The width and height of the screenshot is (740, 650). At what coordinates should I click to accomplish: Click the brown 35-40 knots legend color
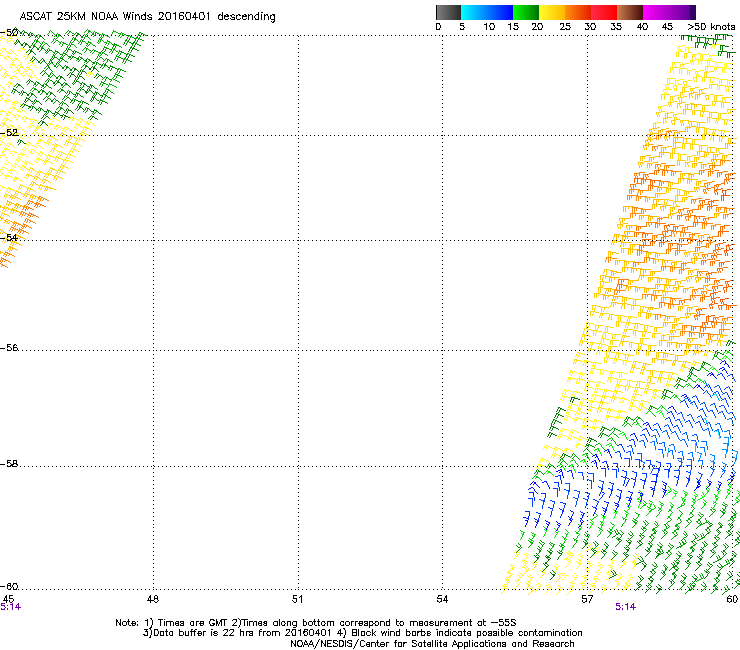[630, 12]
